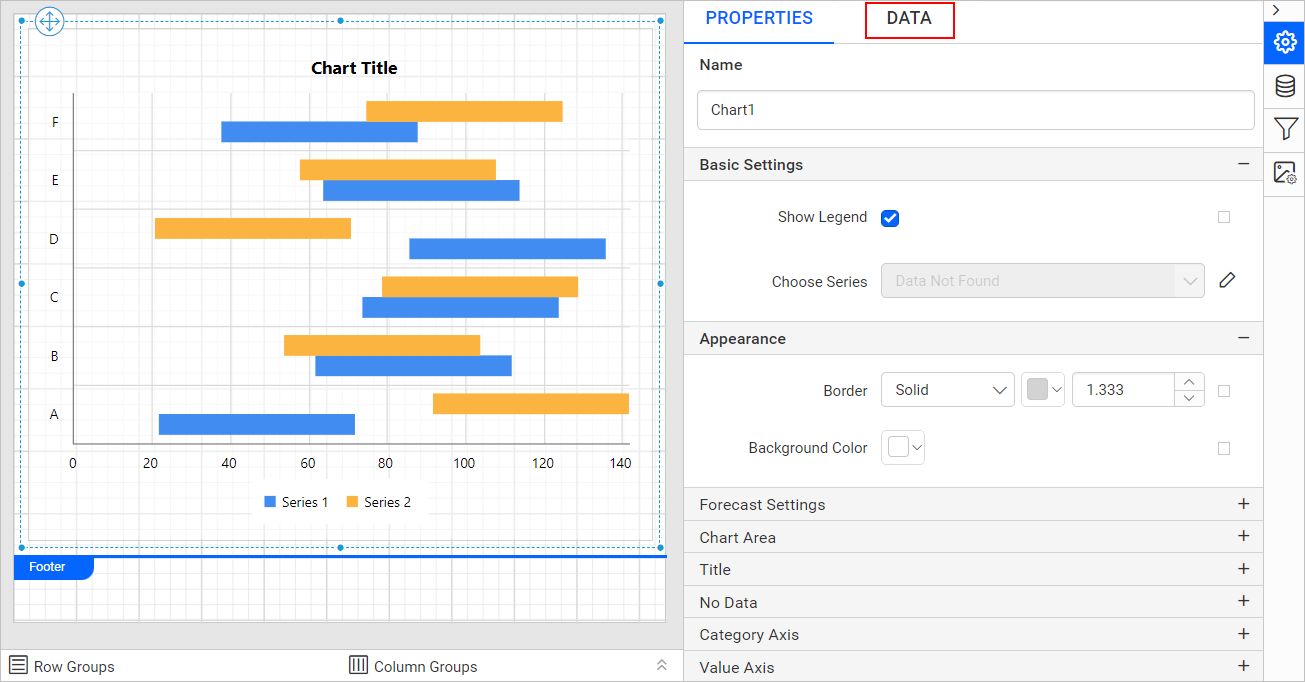Click the image settings sidebar icon
Screen dimensions: 1305x682
coord(1284,172)
